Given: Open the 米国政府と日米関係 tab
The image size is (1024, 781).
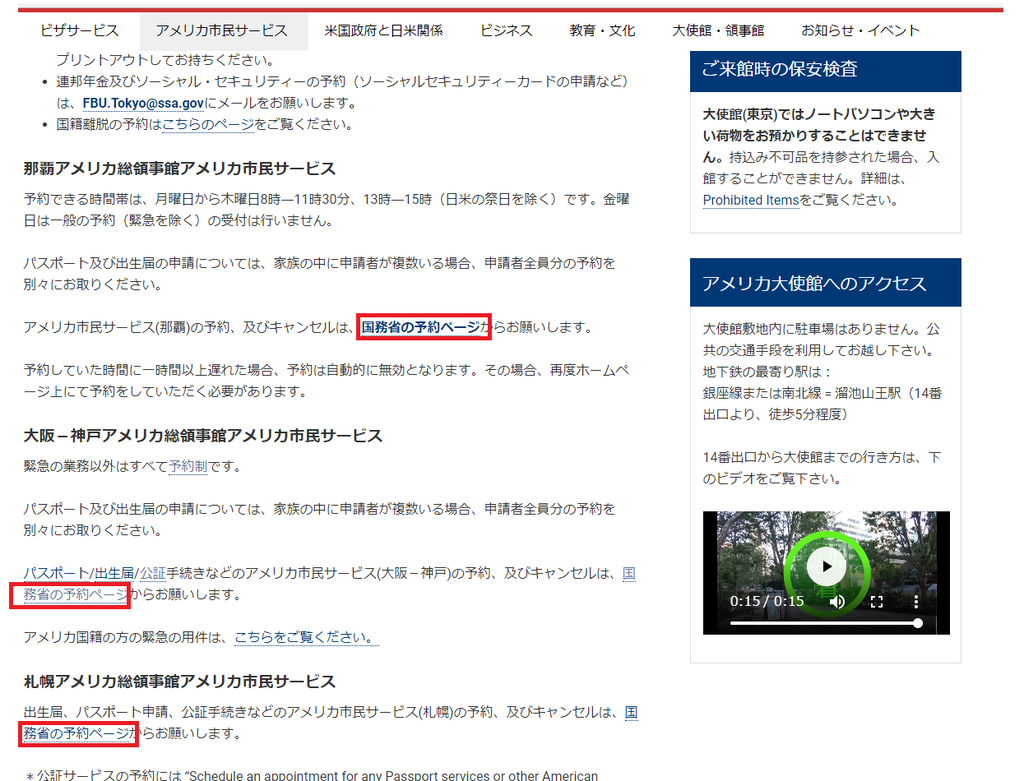Looking at the screenshot, I should coord(383,31).
